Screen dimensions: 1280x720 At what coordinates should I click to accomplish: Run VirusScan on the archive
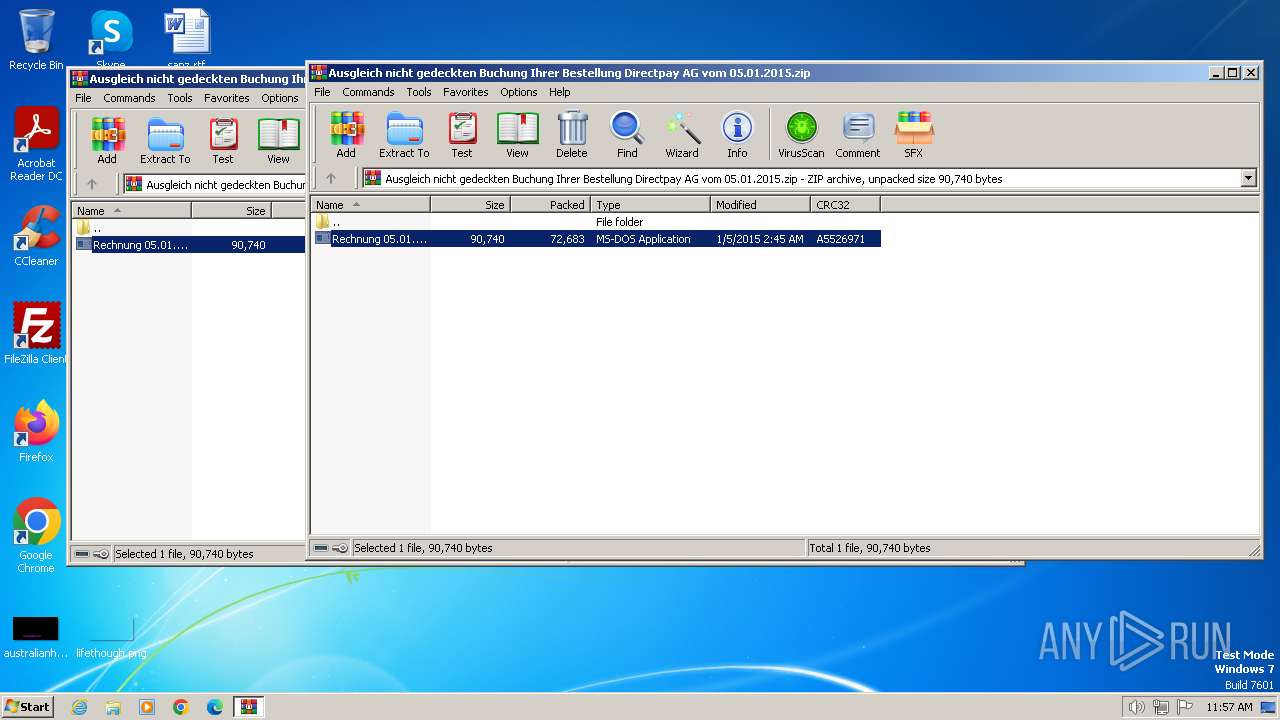click(801, 134)
